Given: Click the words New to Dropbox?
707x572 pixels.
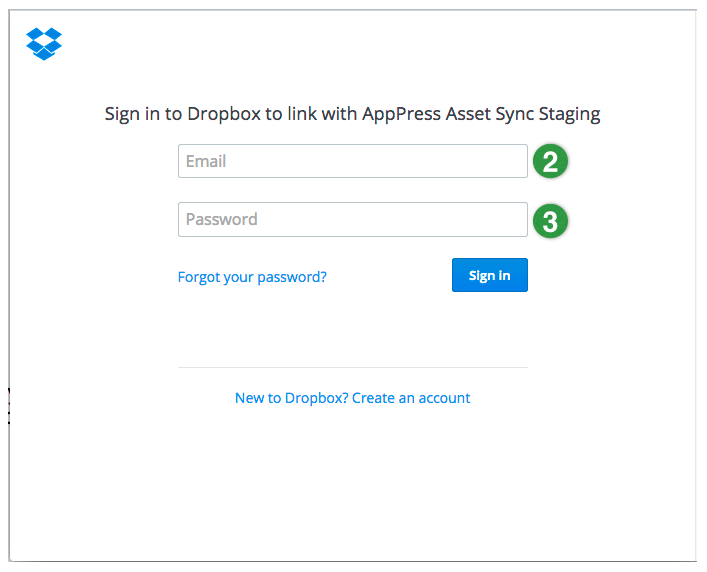Looking at the screenshot, I should (x=292, y=398).
